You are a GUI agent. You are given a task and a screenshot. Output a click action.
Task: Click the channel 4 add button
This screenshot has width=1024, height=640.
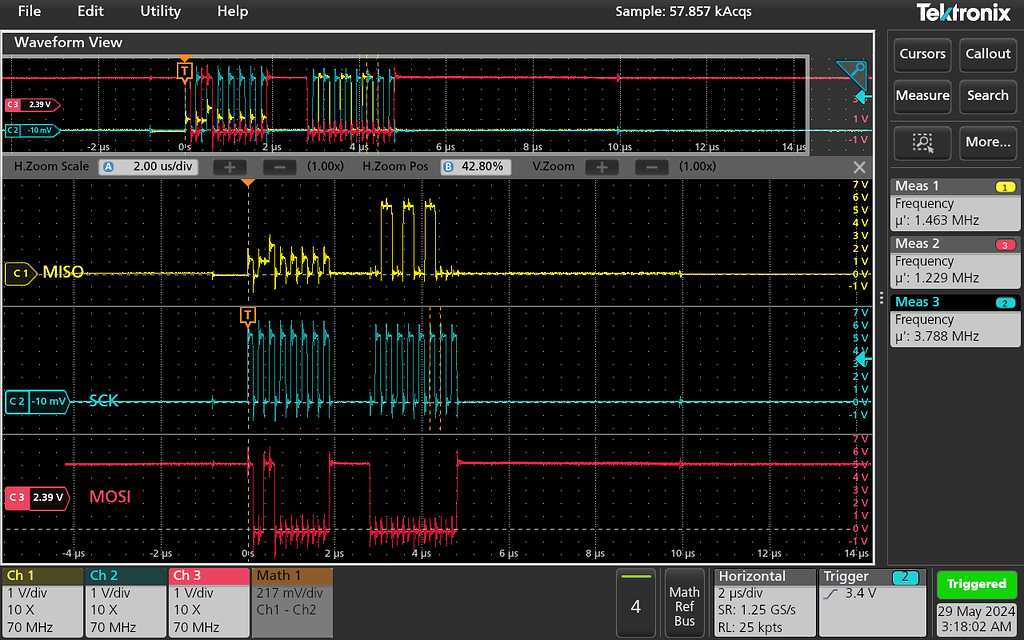click(635, 602)
